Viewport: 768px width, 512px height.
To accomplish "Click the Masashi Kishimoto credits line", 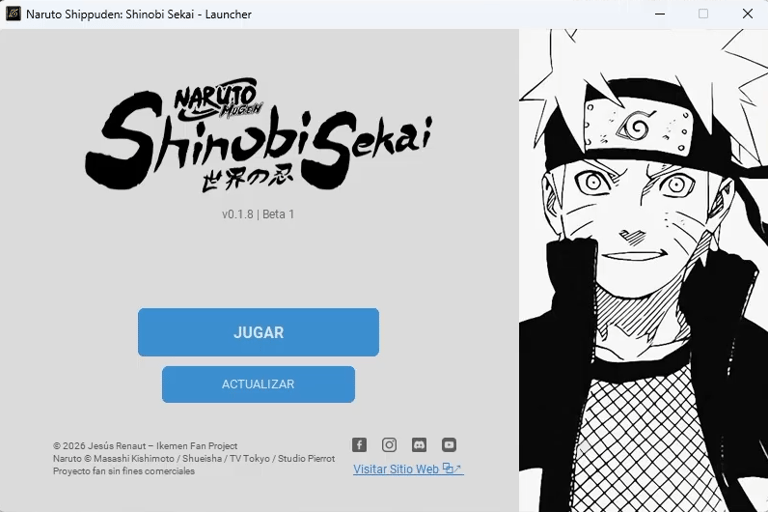I will coord(194,459).
